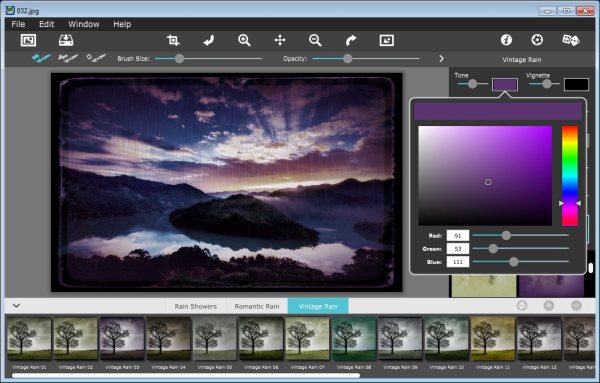Toggle the second brush mode icon
The image size is (600, 383).
[x=68, y=58]
